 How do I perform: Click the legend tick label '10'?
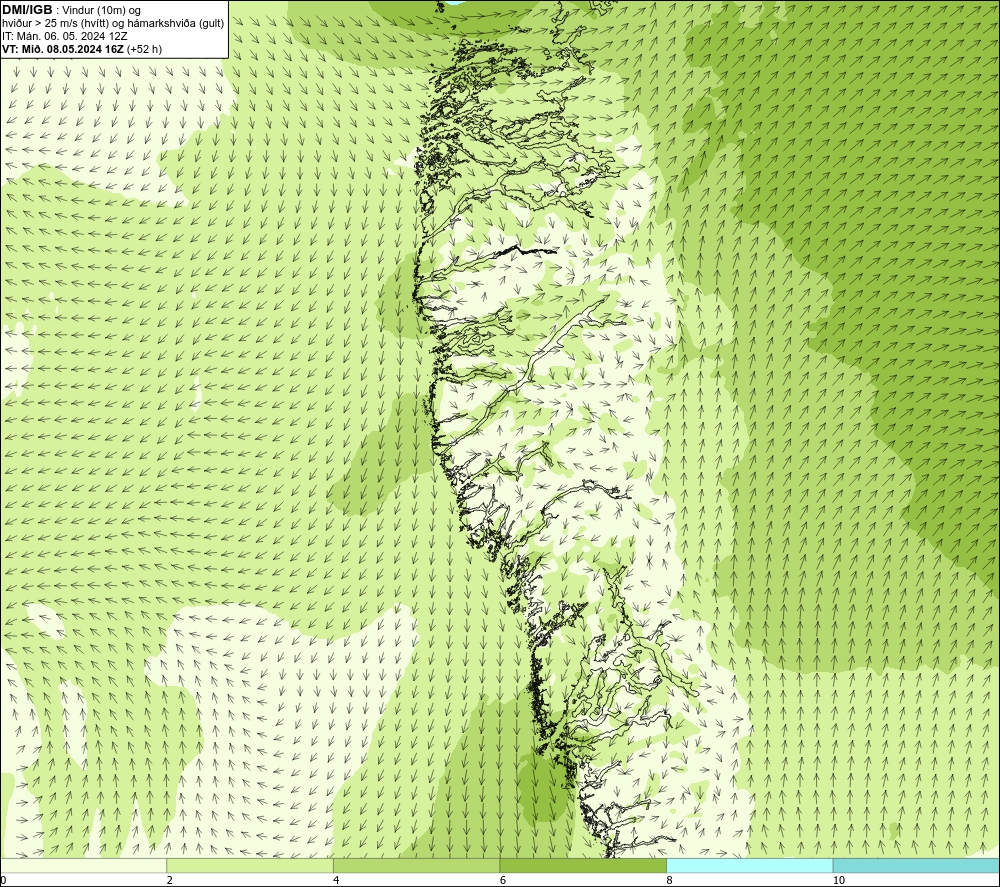(x=839, y=880)
